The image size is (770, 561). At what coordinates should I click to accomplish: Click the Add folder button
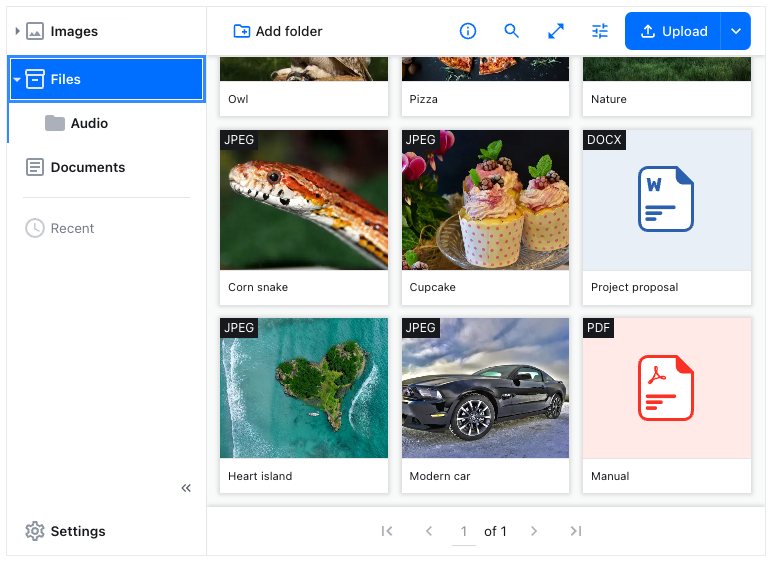[278, 31]
